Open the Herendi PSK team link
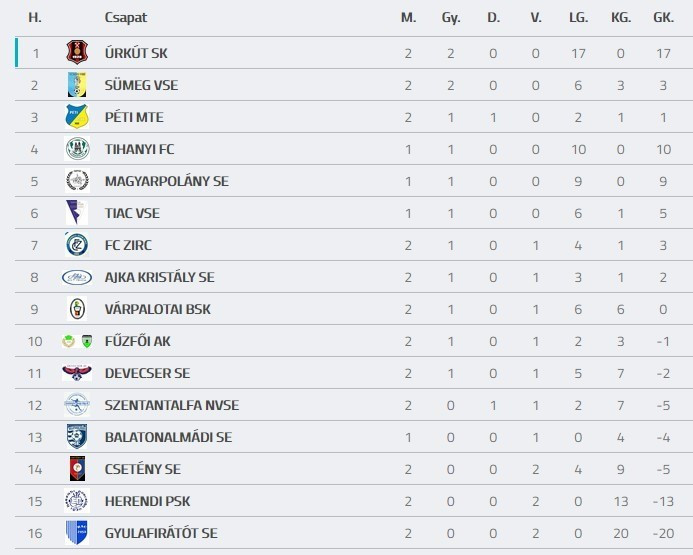 (x=146, y=501)
